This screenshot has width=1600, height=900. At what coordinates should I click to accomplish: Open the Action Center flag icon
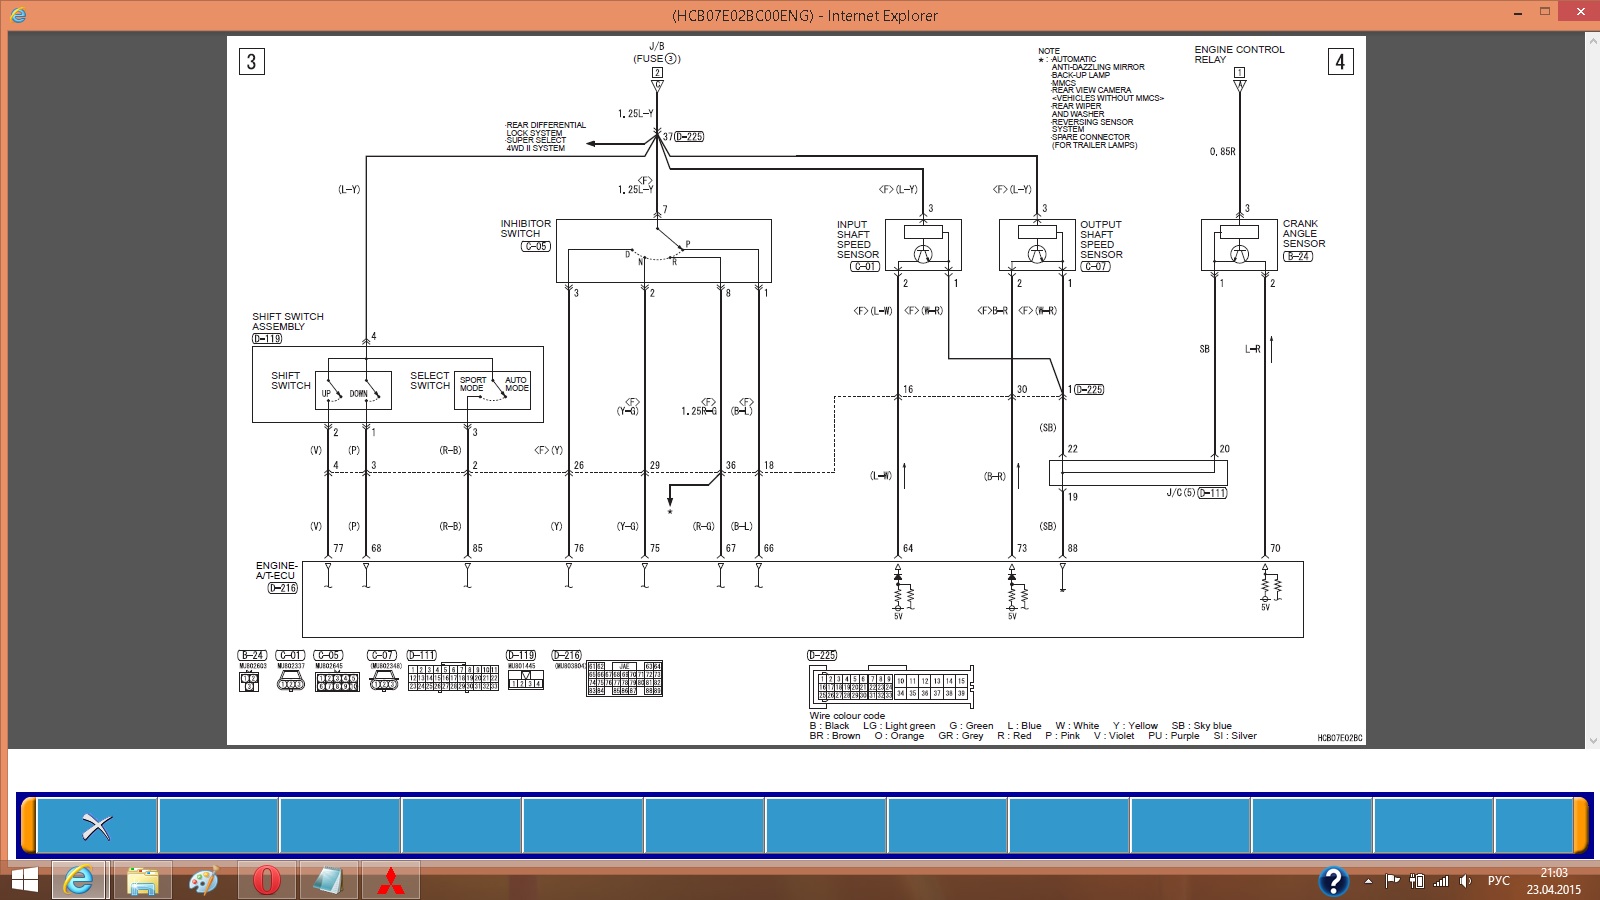(x=1392, y=881)
